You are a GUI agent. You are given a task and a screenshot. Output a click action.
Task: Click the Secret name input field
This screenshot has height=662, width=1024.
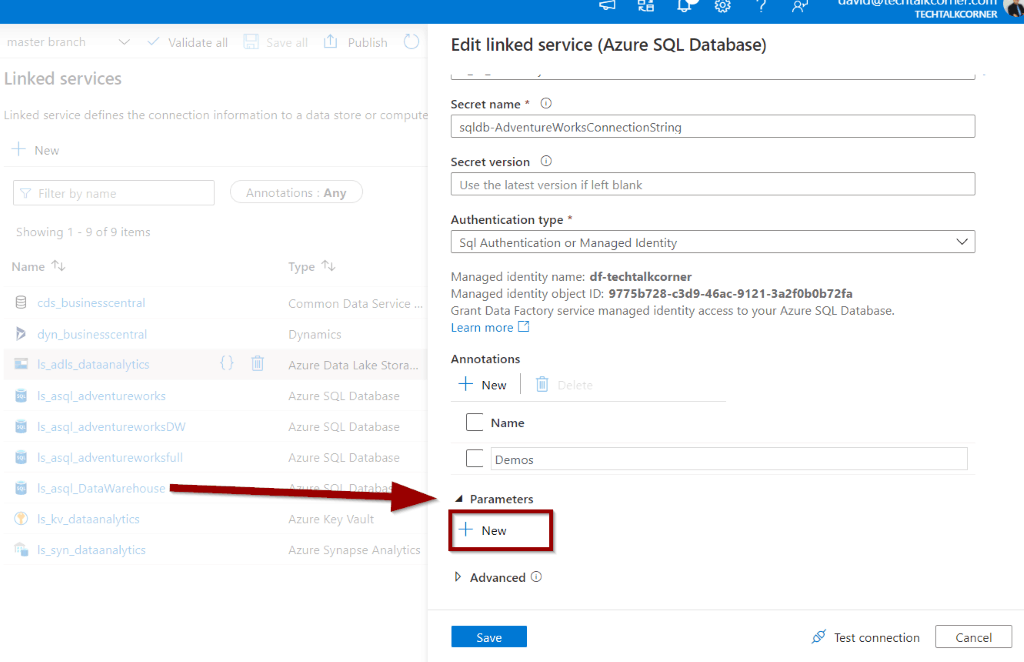pos(712,127)
